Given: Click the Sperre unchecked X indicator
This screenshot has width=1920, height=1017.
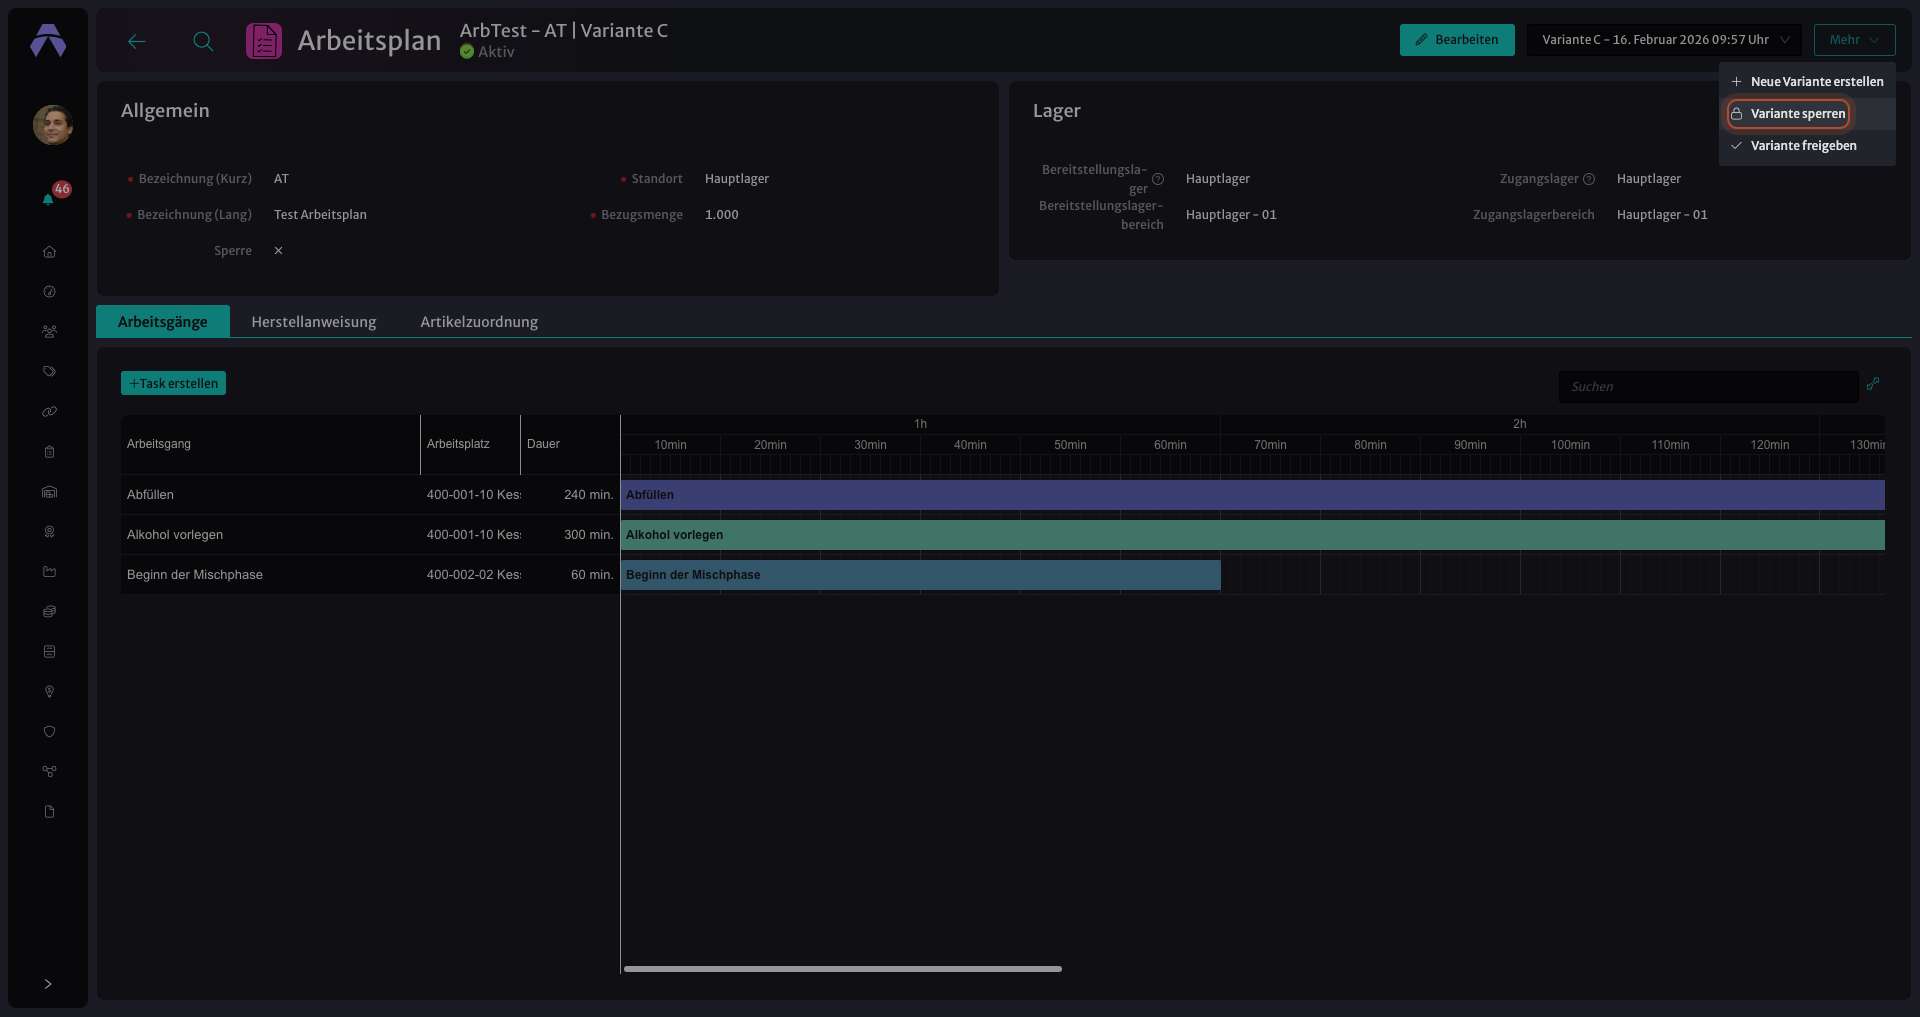Looking at the screenshot, I should pyautogui.click(x=278, y=251).
